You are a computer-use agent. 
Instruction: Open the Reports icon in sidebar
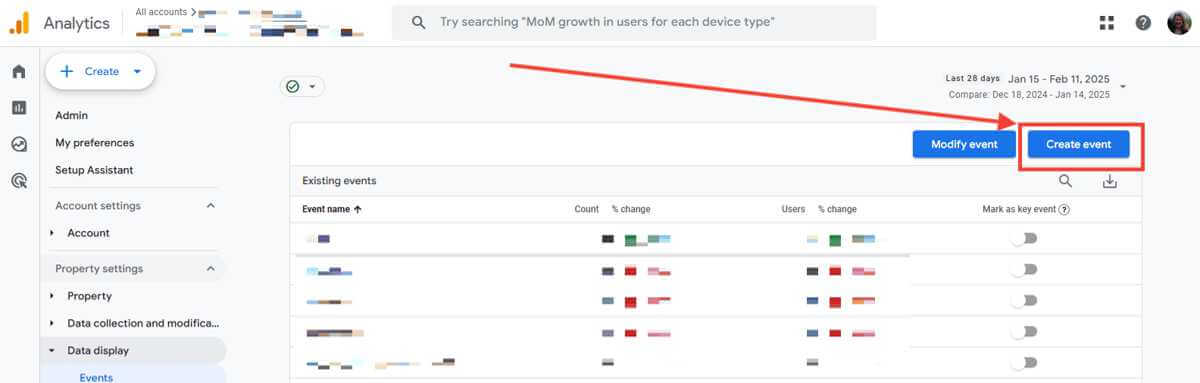click(18, 108)
